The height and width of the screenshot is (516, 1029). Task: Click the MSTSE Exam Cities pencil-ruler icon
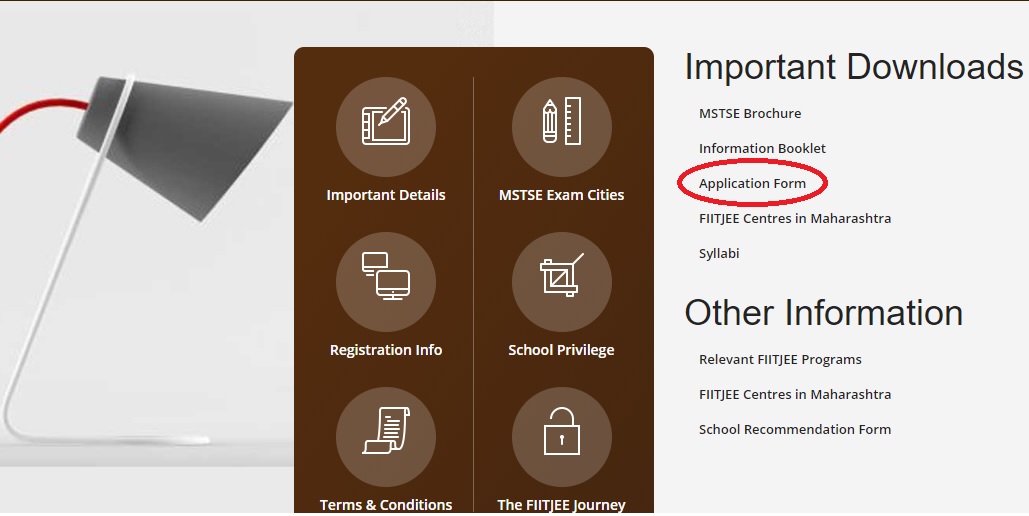click(x=561, y=127)
